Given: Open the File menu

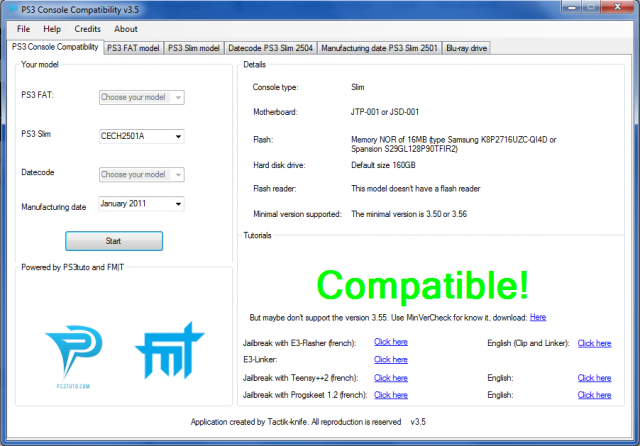Looking at the screenshot, I should click(x=23, y=29).
